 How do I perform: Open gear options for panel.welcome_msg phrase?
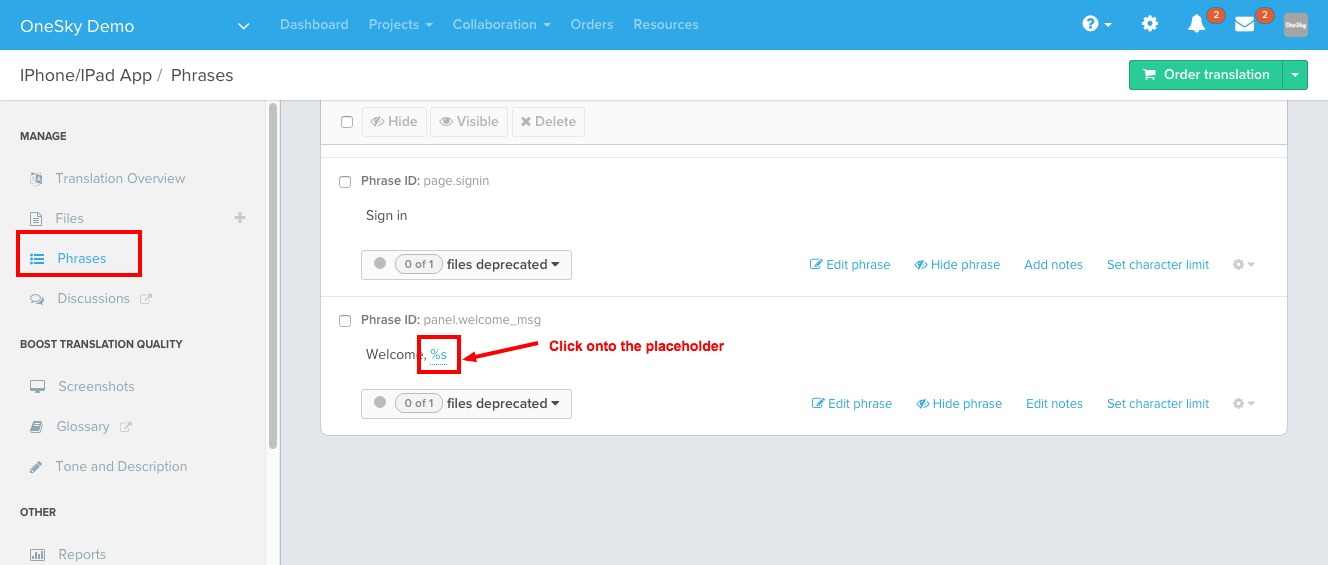(1244, 404)
